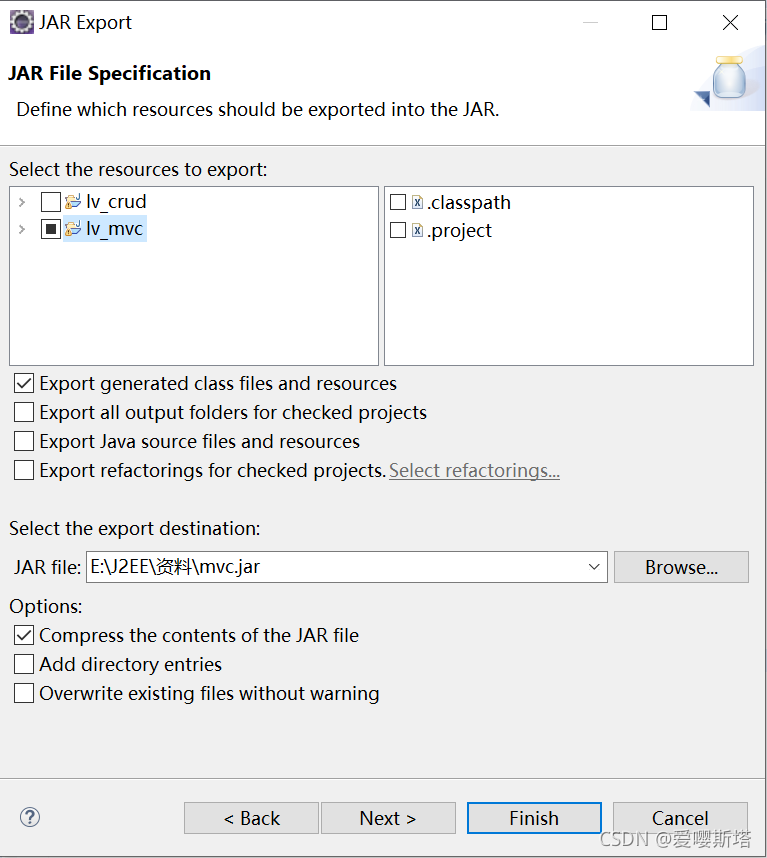Click inside the JAR file path field
767x858 pixels.
335,567
